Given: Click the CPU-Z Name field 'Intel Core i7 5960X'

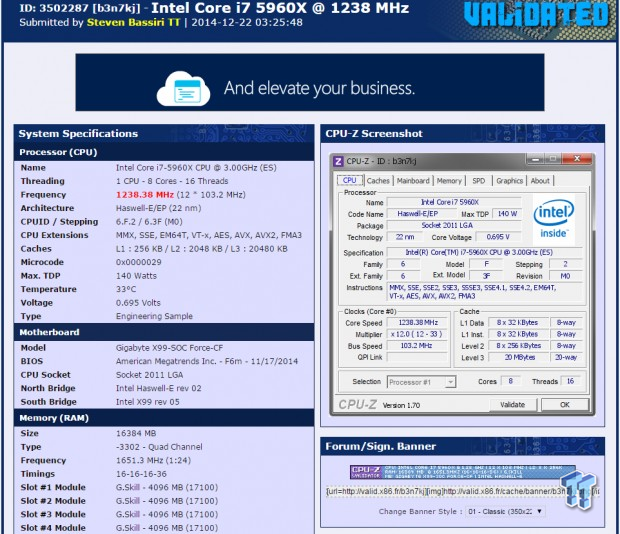Looking at the screenshot, I should [x=454, y=202].
